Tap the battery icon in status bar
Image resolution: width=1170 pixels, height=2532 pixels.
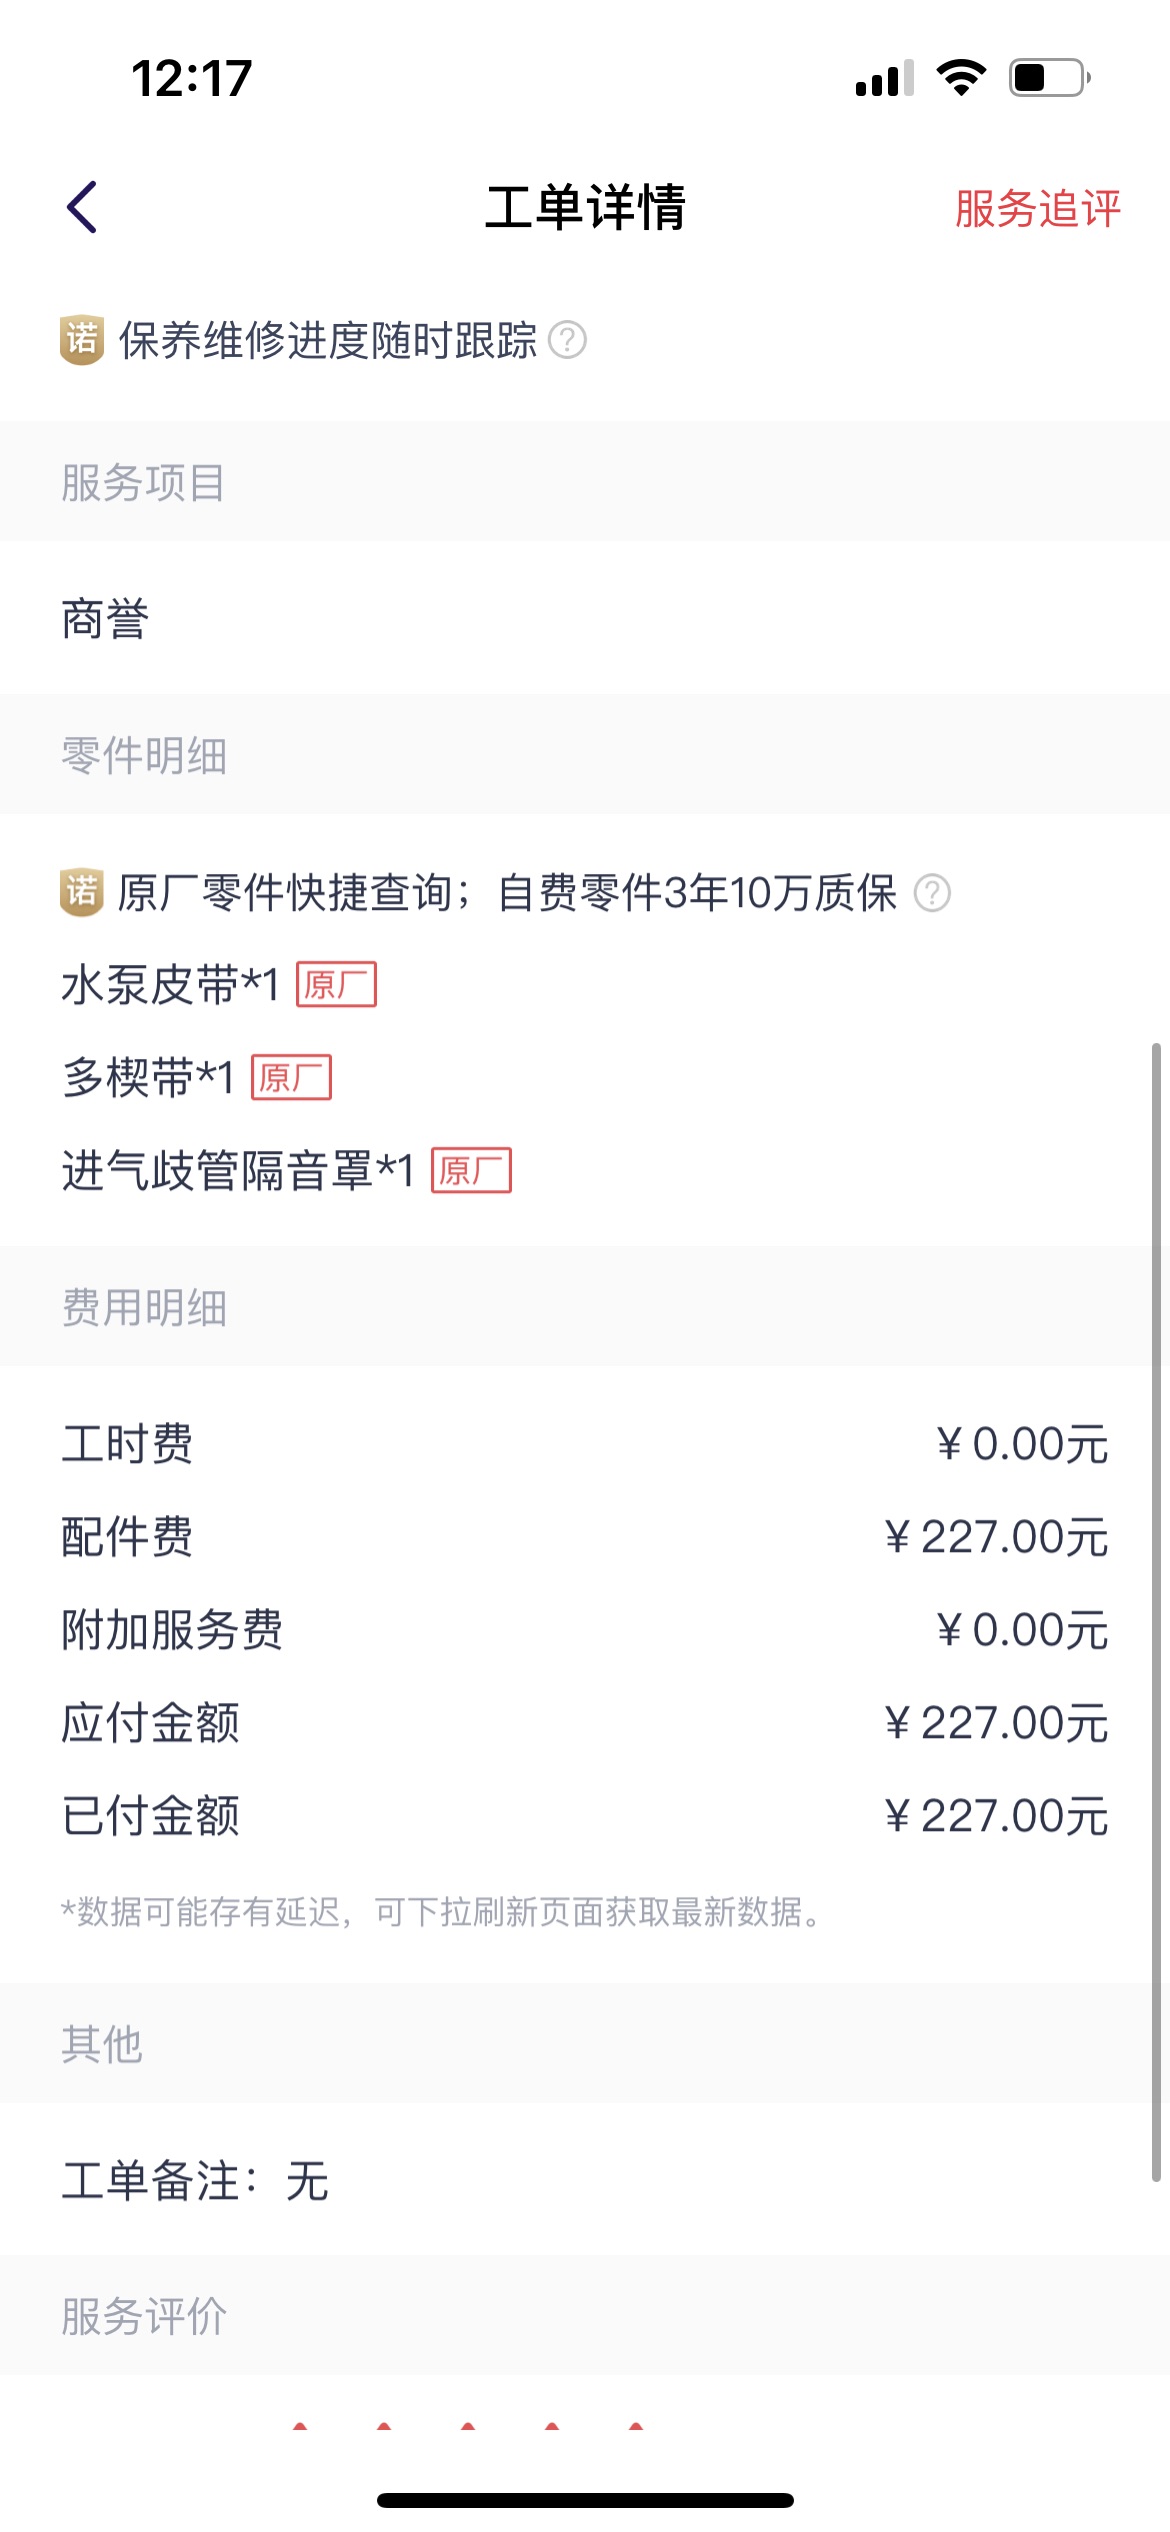1048,78
